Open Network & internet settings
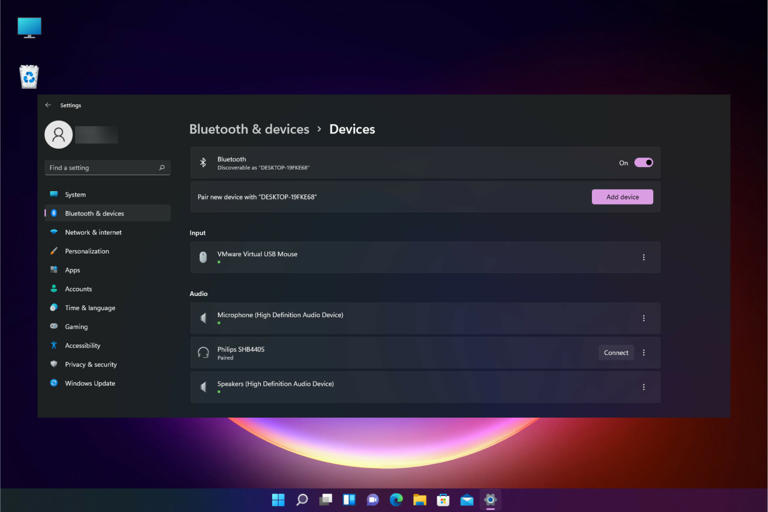The height and width of the screenshot is (512, 768). 107,232
